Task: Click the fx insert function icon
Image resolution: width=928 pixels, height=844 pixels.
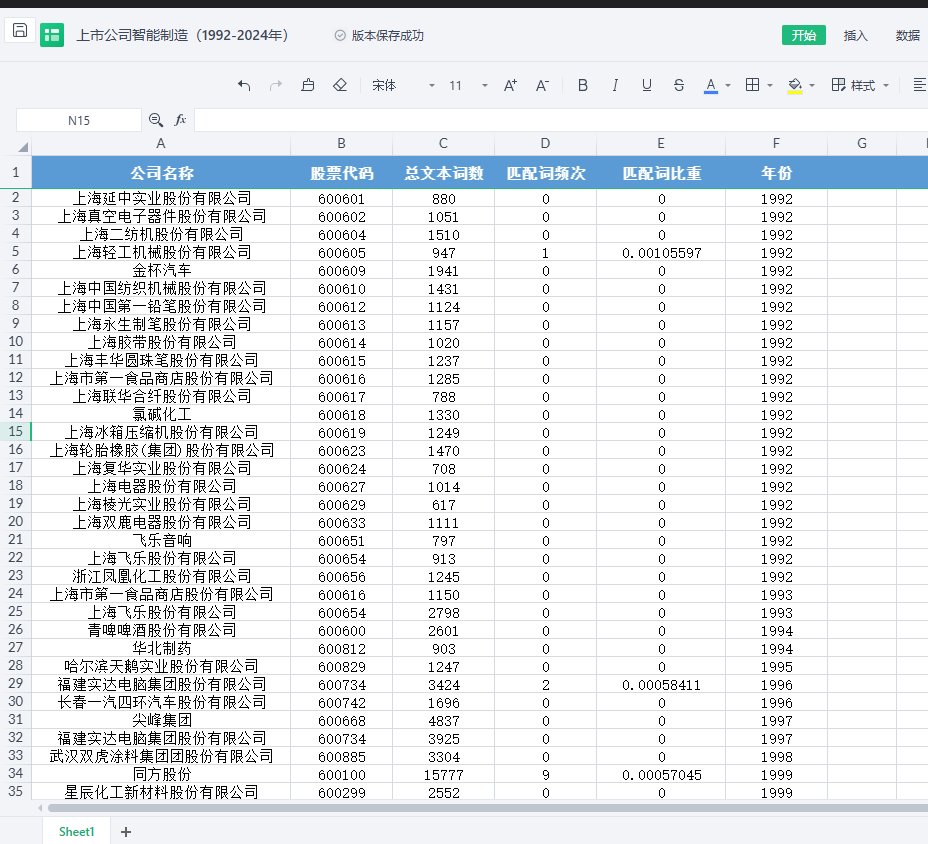Action: click(x=181, y=120)
